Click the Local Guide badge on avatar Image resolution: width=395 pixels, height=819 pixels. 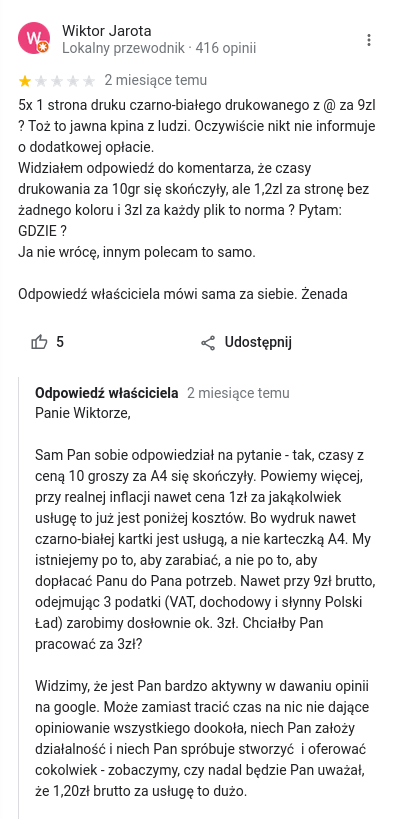pos(44,48)
